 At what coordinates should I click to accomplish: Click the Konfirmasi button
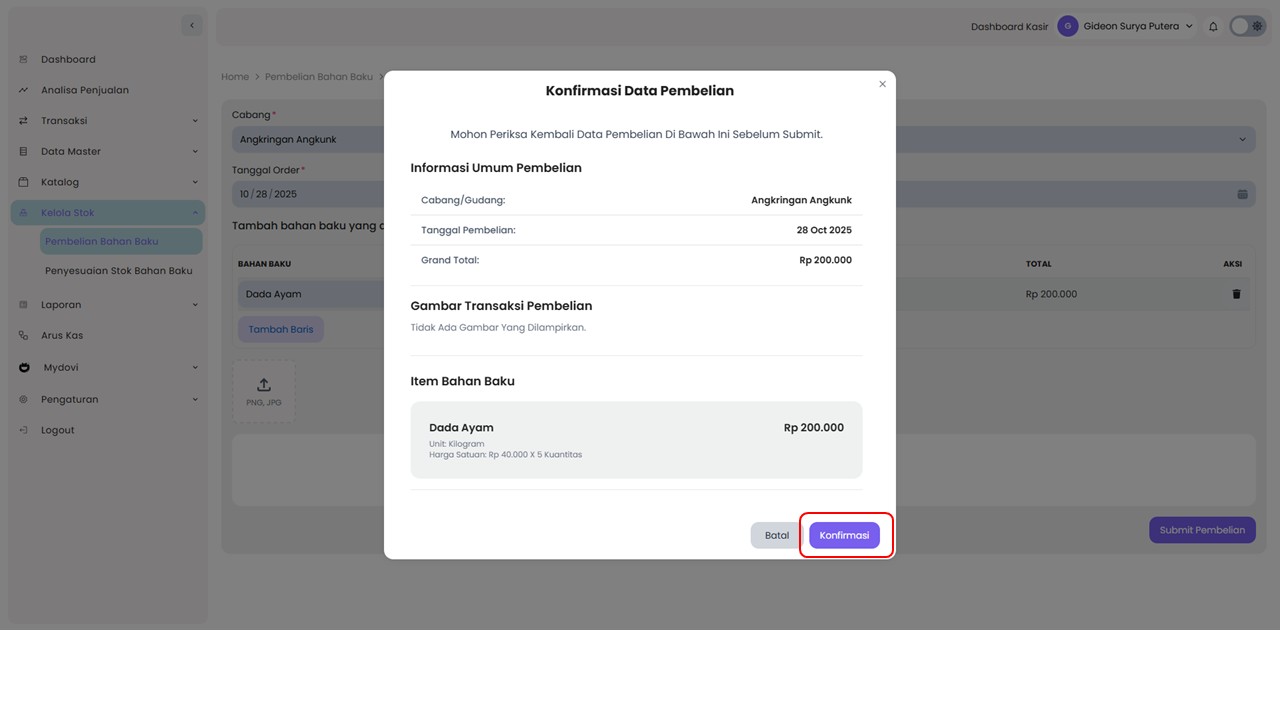(x=844, y=535)
